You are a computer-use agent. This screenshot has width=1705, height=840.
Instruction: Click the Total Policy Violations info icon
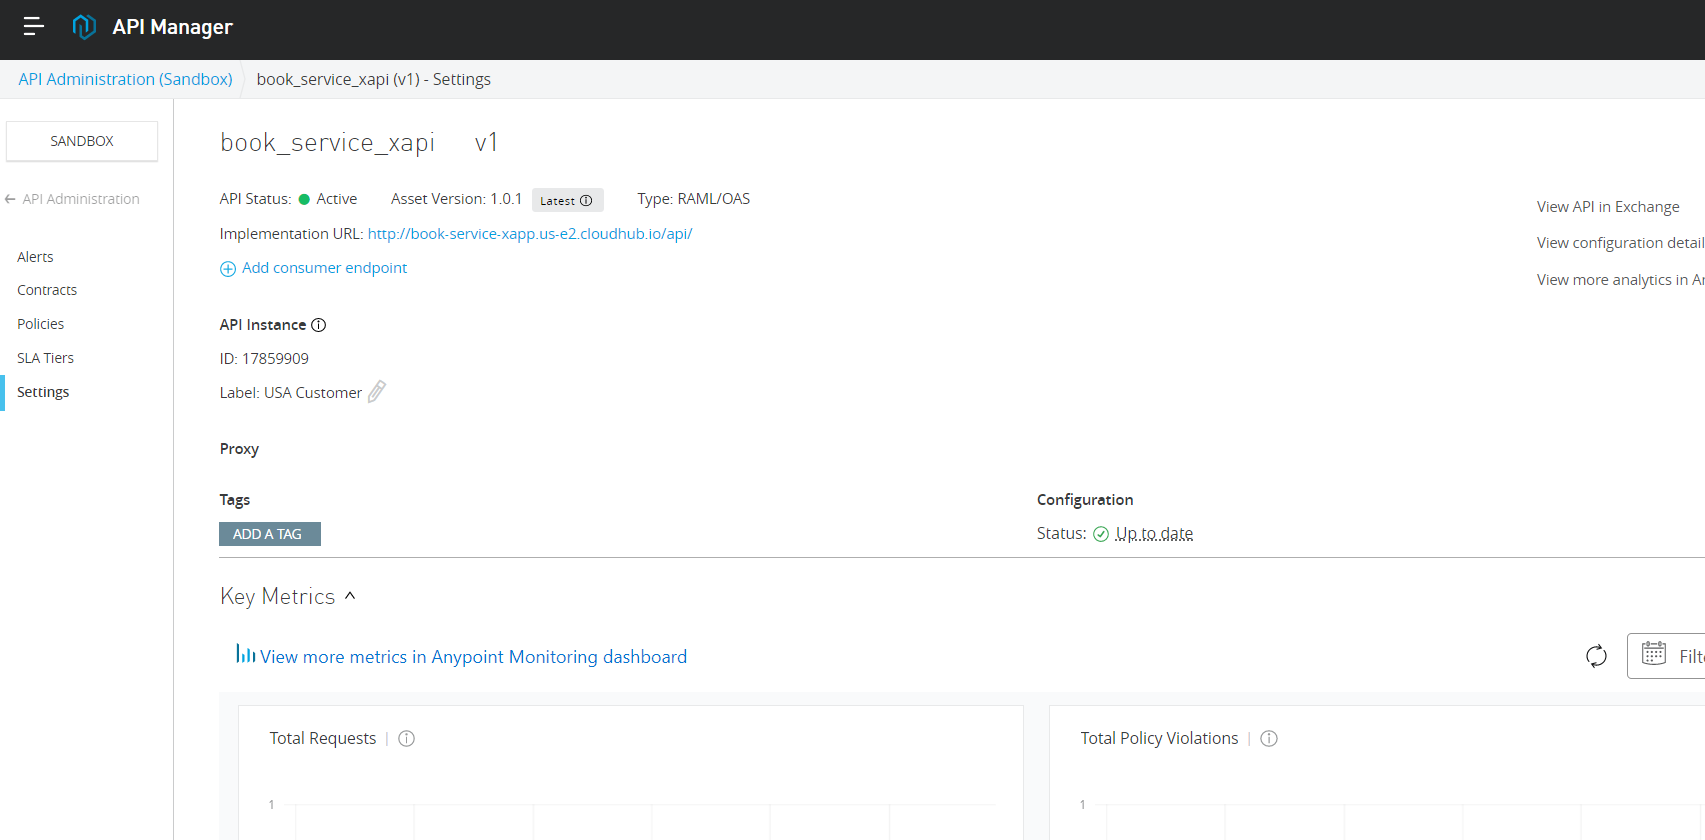(x=1269, y=739)
